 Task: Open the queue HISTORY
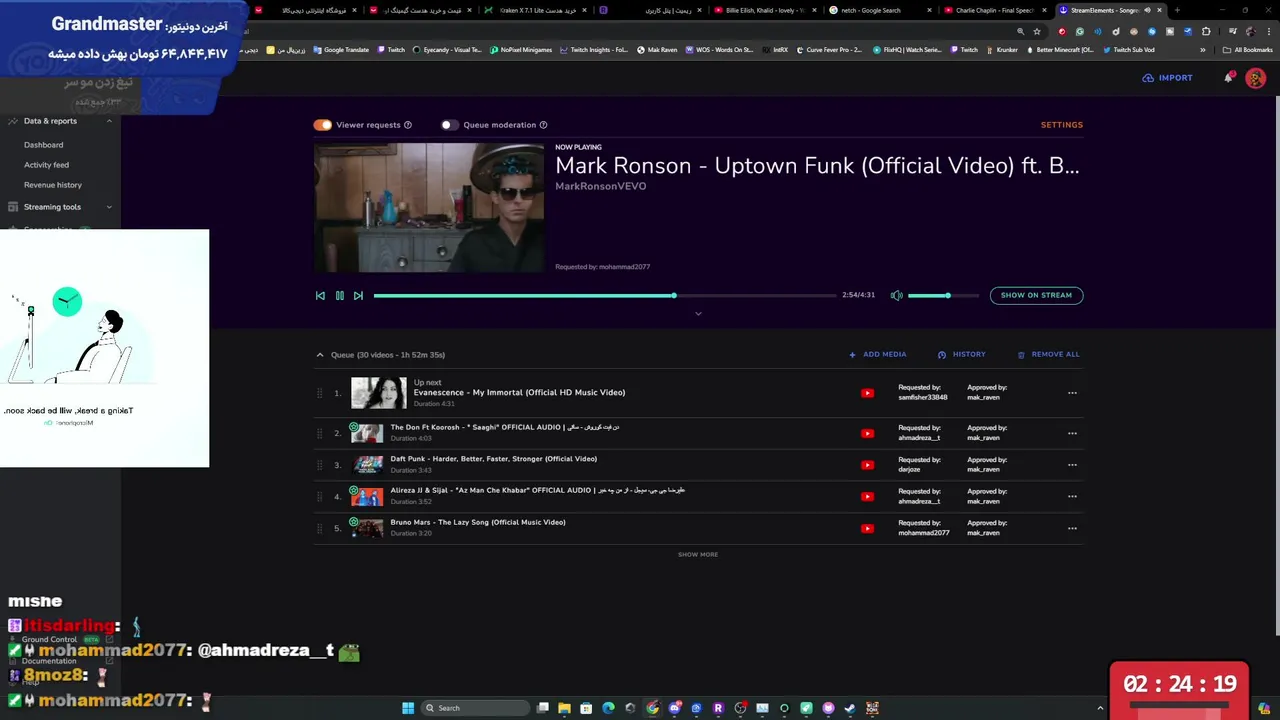coord(962,354)
